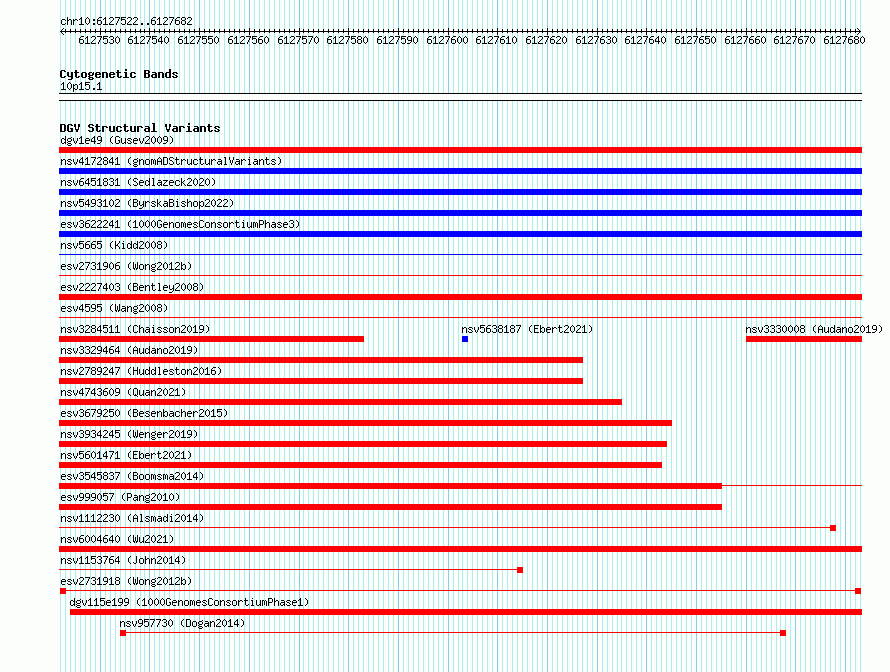The height and width of the screenshot is (672, 890).
Task: Select nsv4743609 (Quan2021) label
Action: pyautogui.click(x=123, y=392)
